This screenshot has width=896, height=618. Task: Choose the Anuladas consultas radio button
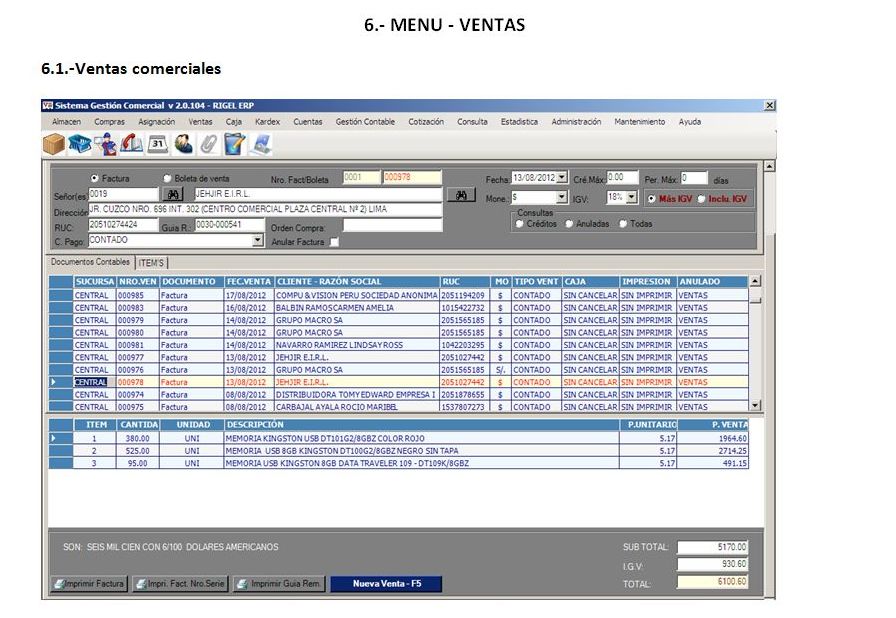(x=569, y=224)
